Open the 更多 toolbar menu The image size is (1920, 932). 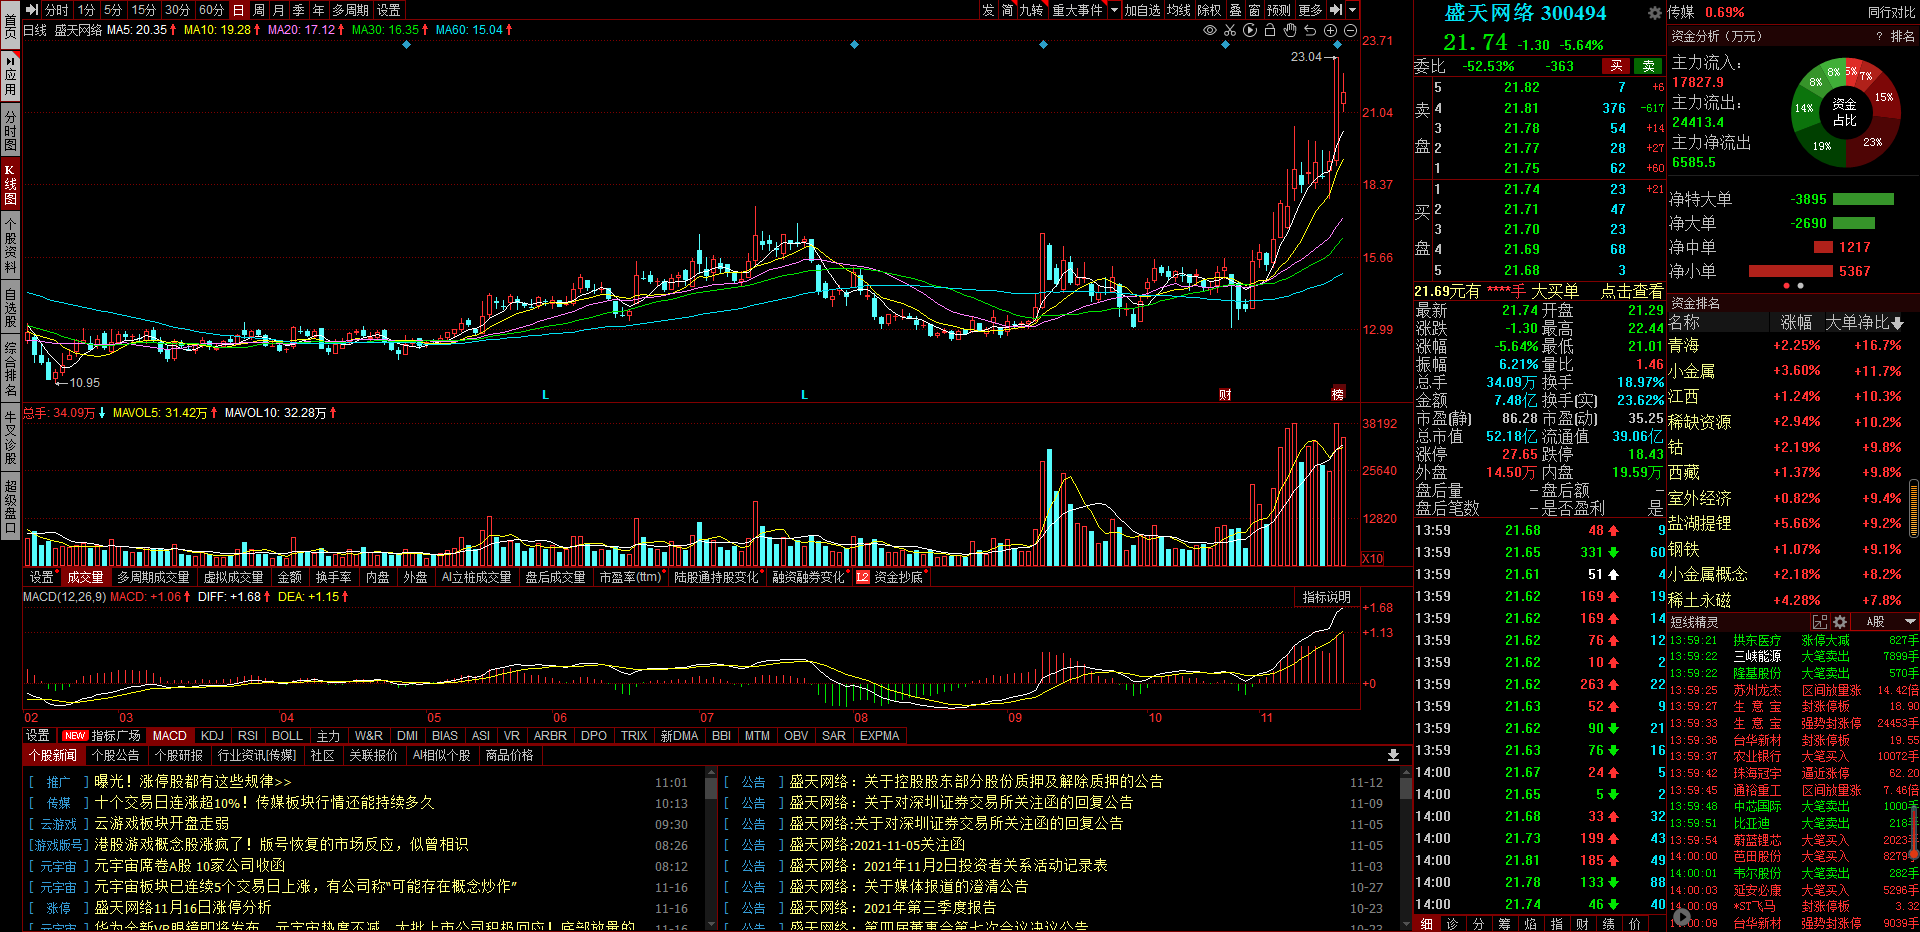tap(1310, 10)
